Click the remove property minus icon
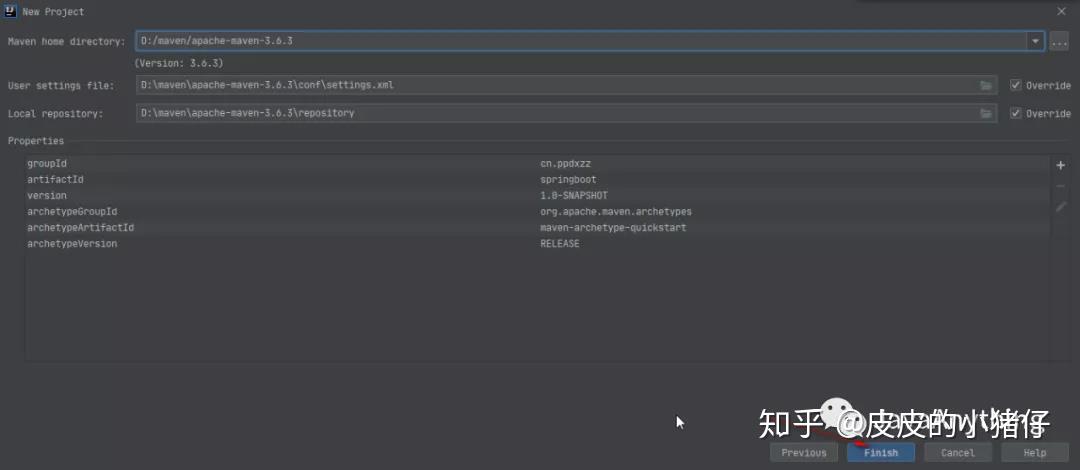 pos(1061,186)
